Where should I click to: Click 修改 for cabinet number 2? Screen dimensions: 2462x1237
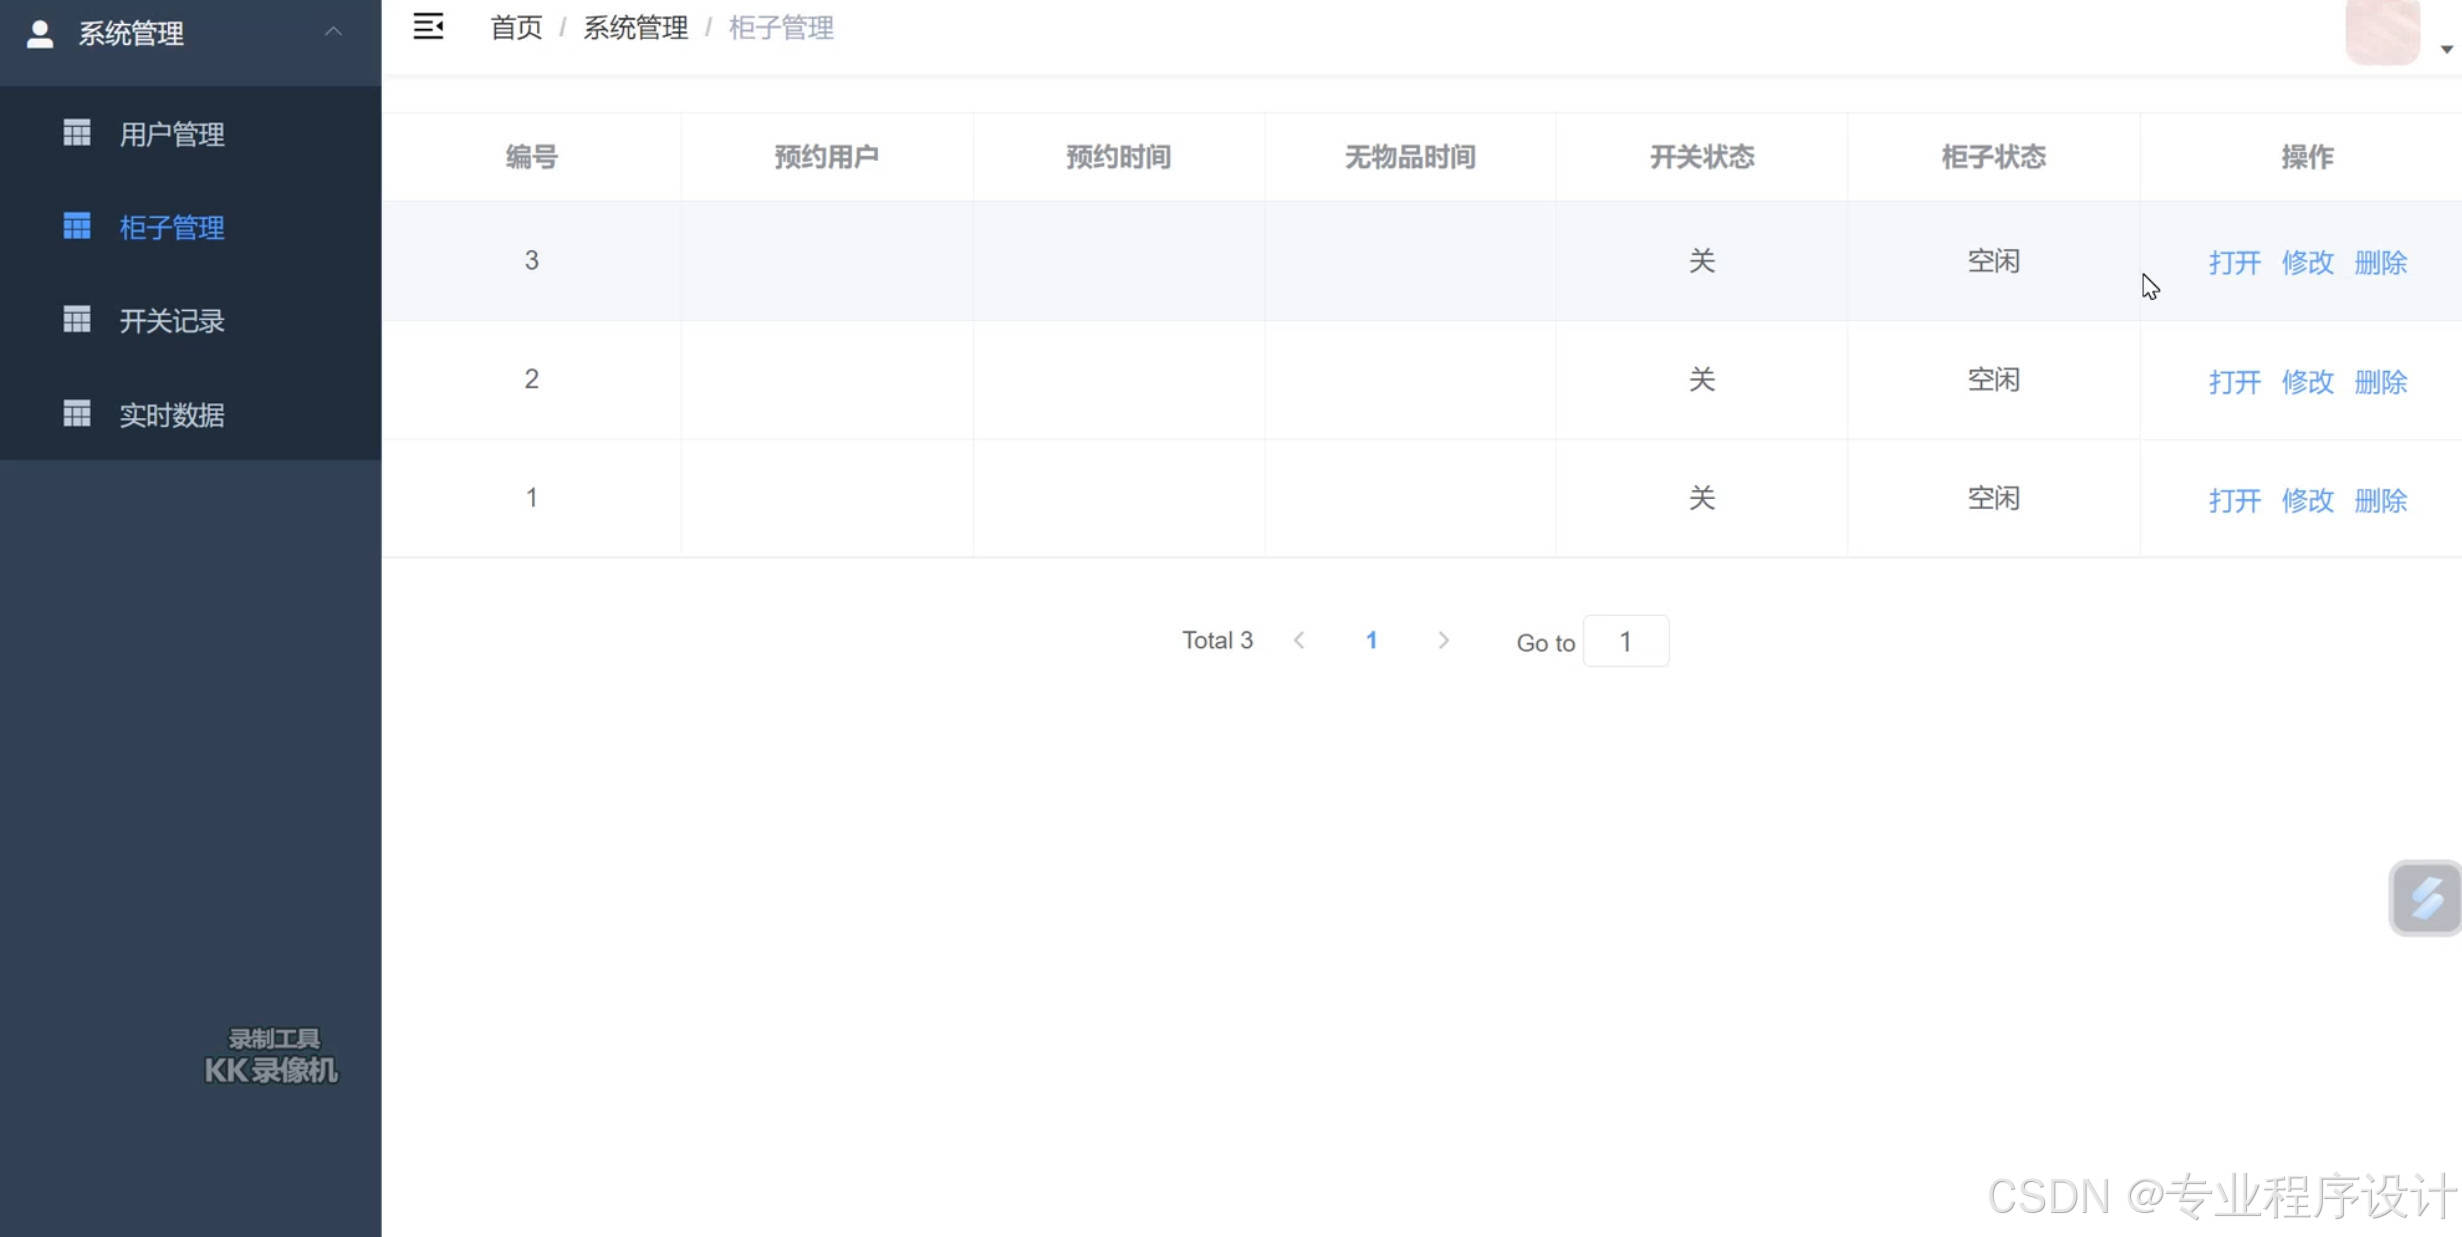tap(2307, 382)
